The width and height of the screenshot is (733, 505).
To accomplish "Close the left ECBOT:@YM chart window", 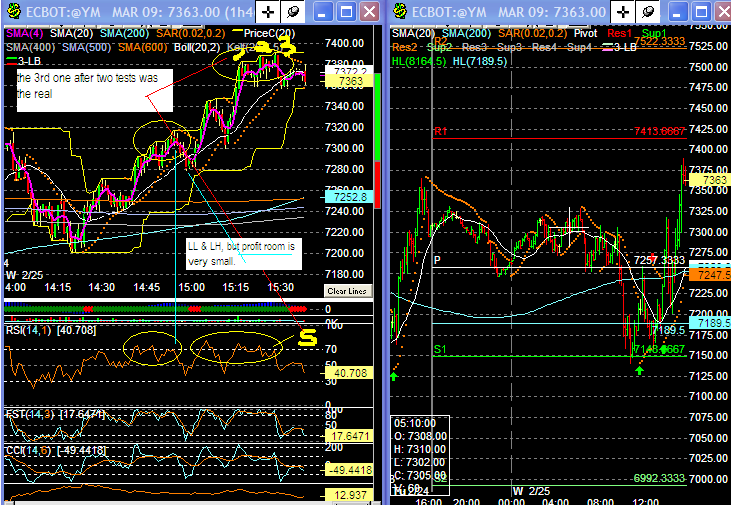I will (370, 12).
